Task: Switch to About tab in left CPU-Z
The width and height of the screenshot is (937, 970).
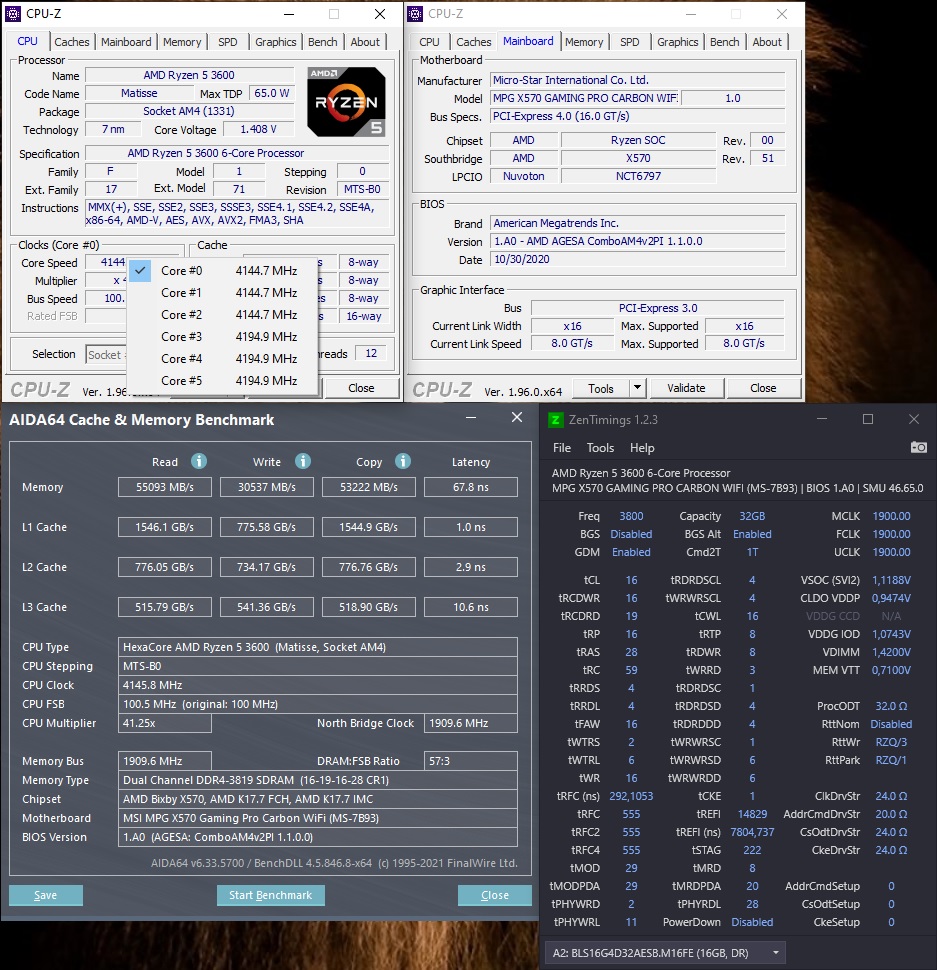Action: [365, 42]
